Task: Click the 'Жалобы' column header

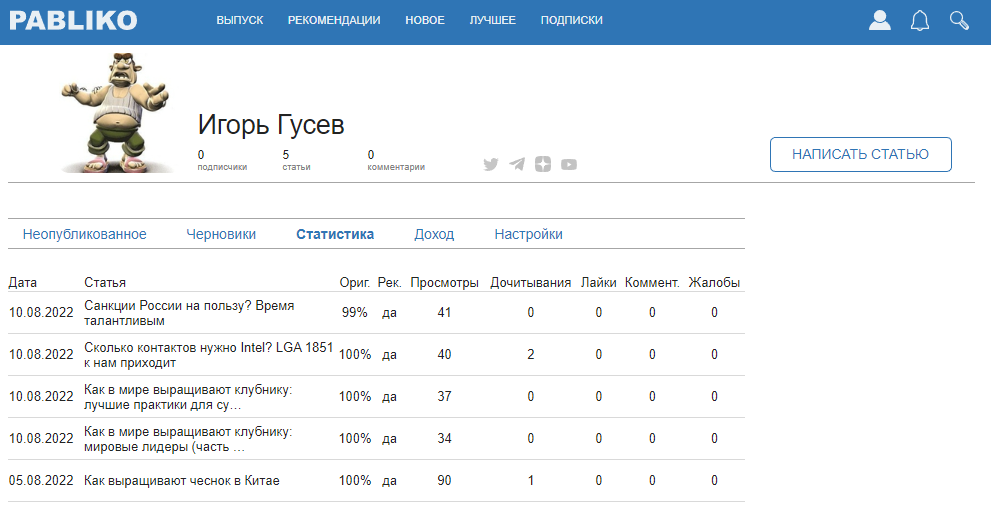Action: click(714, 282)
